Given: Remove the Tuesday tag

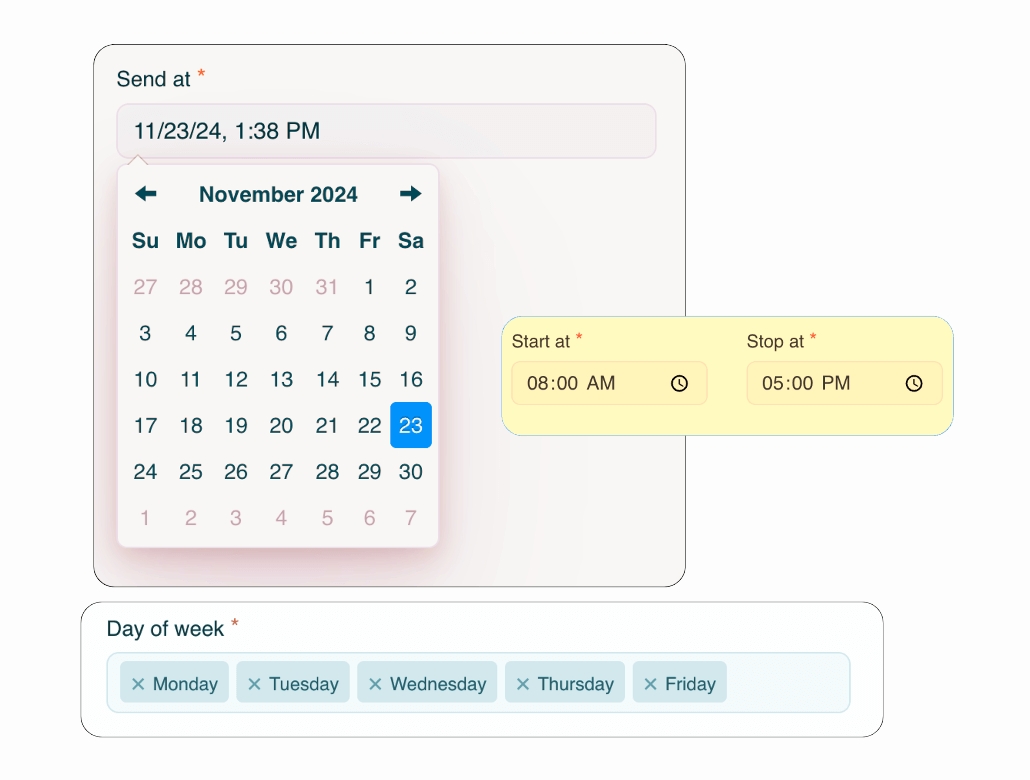Looking at the screenshot, I should coord(254,684).
